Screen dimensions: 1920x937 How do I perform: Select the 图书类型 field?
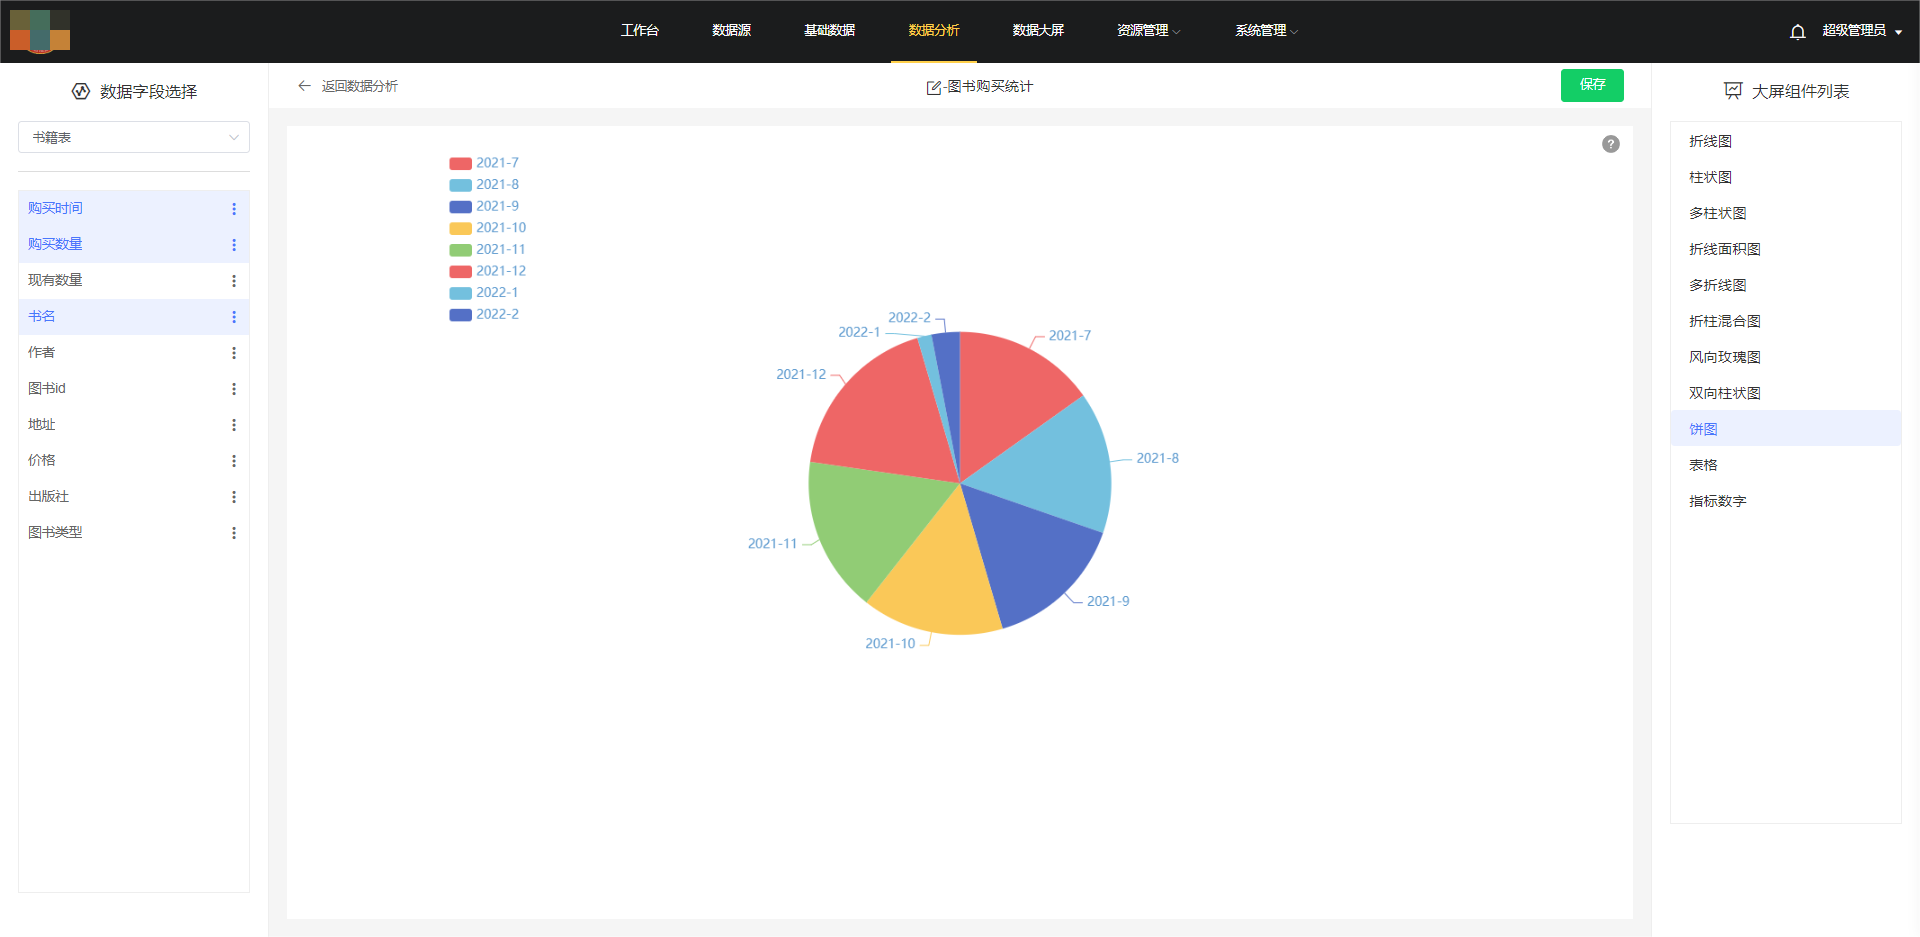[134, 532]
